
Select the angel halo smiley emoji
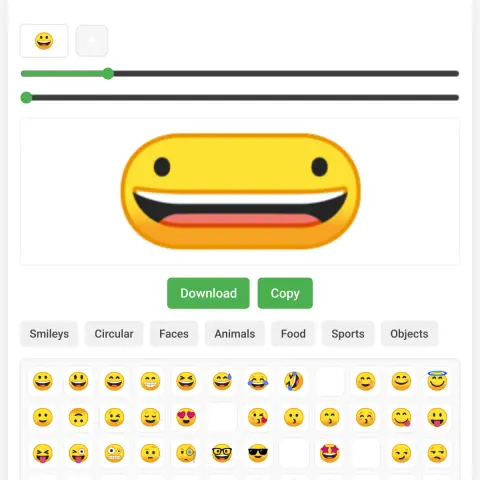click(x=437, y=381)
